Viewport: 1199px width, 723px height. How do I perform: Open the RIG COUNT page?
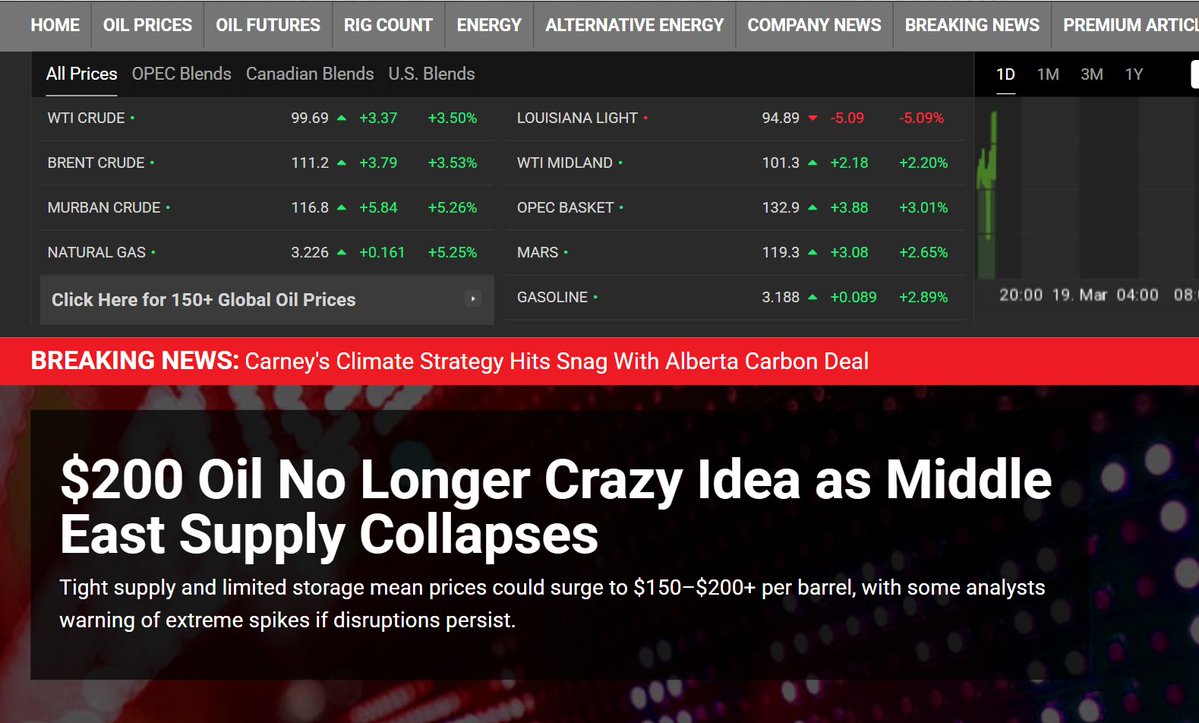tap(388, 25)
